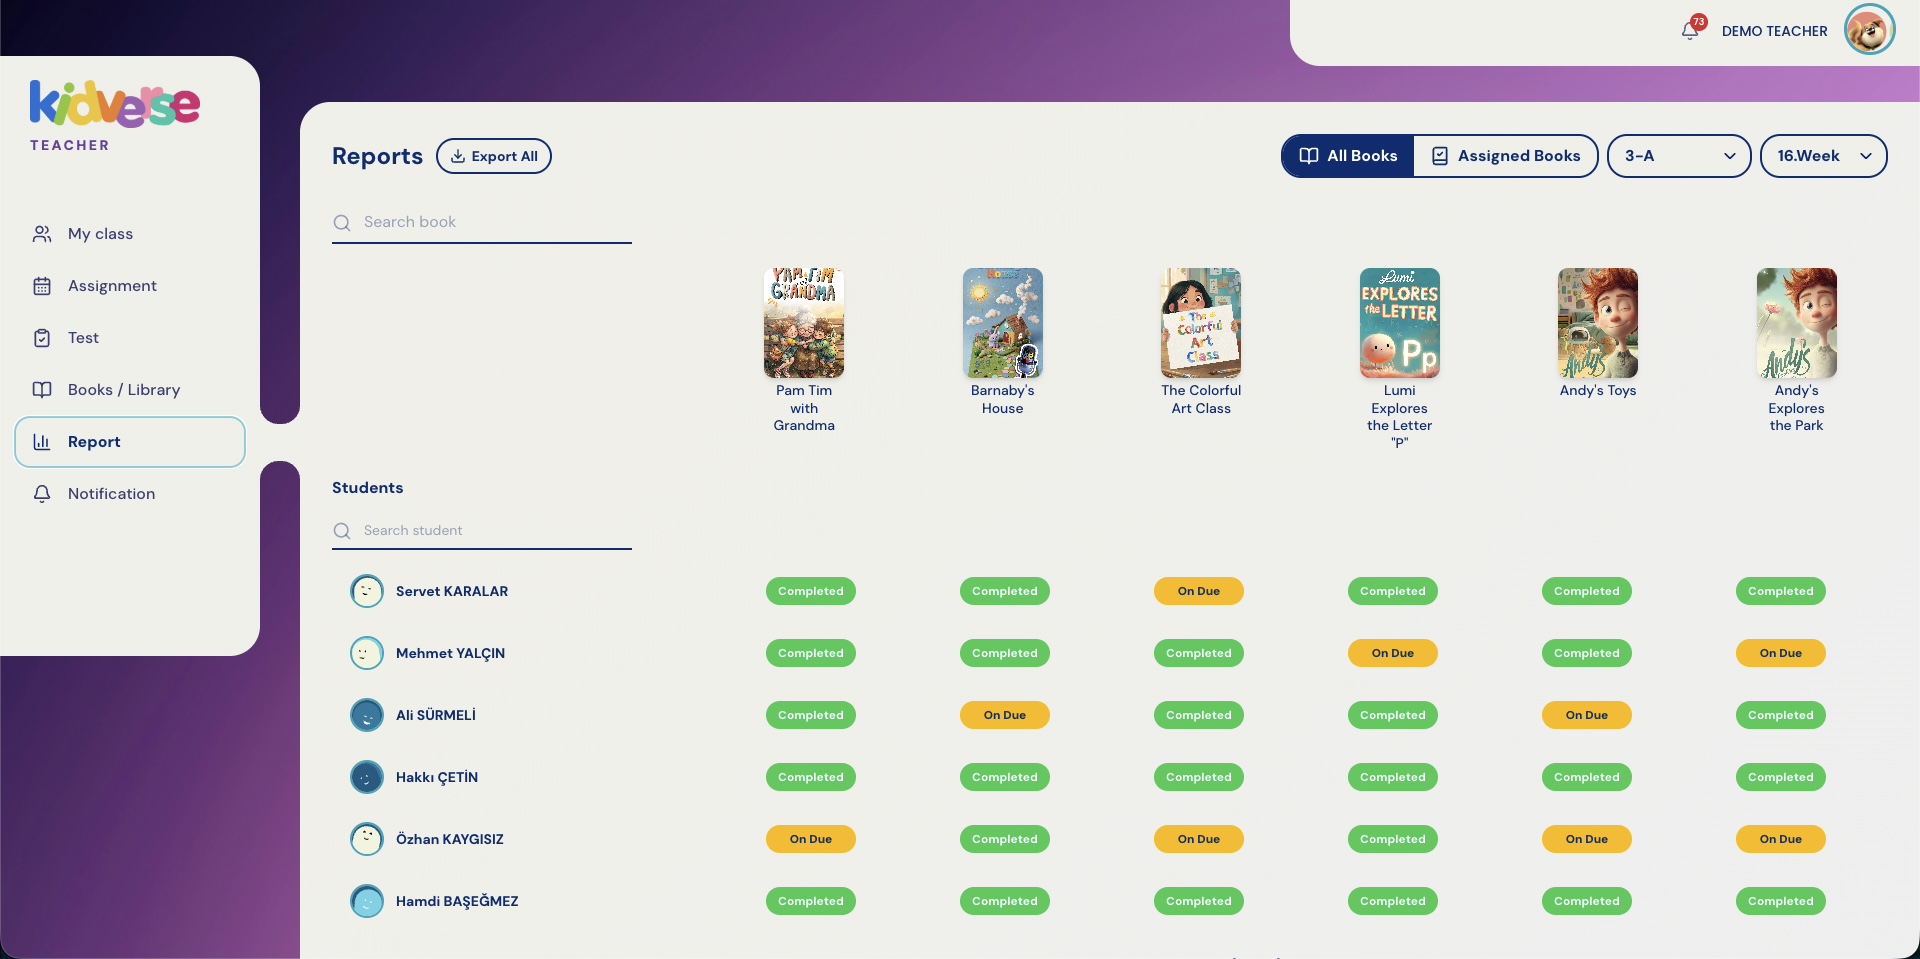Click the book search magnifier icon

click(342, 222)
